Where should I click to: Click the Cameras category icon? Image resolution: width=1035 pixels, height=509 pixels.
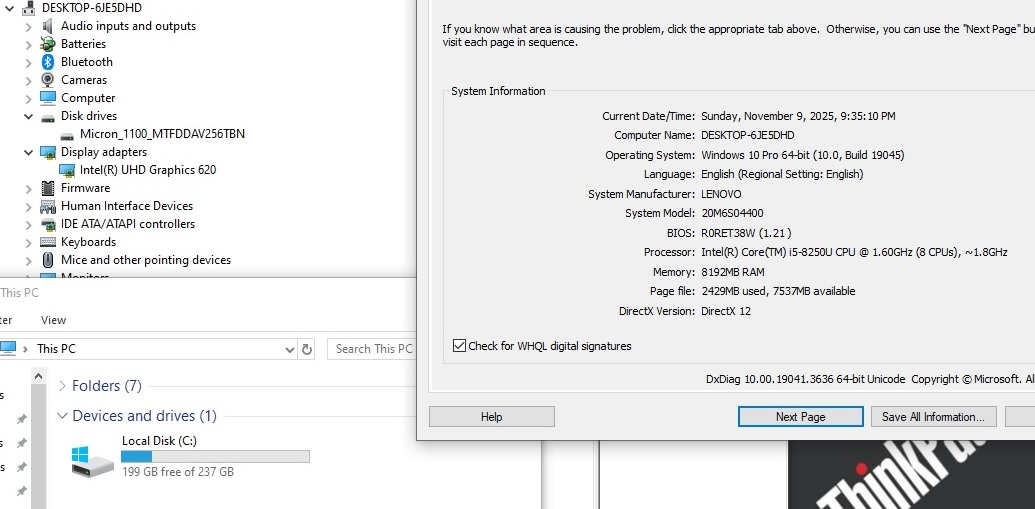(47, 80)
